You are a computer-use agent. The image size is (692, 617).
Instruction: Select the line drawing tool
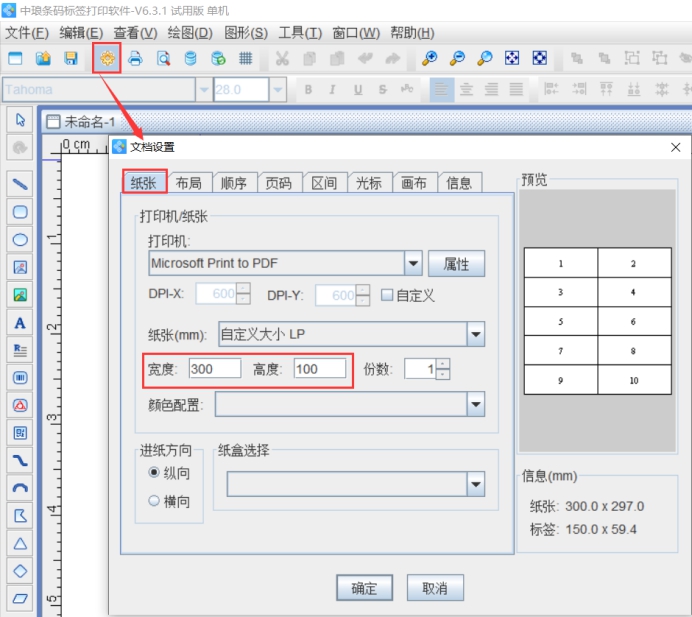[x=20, y=184]
